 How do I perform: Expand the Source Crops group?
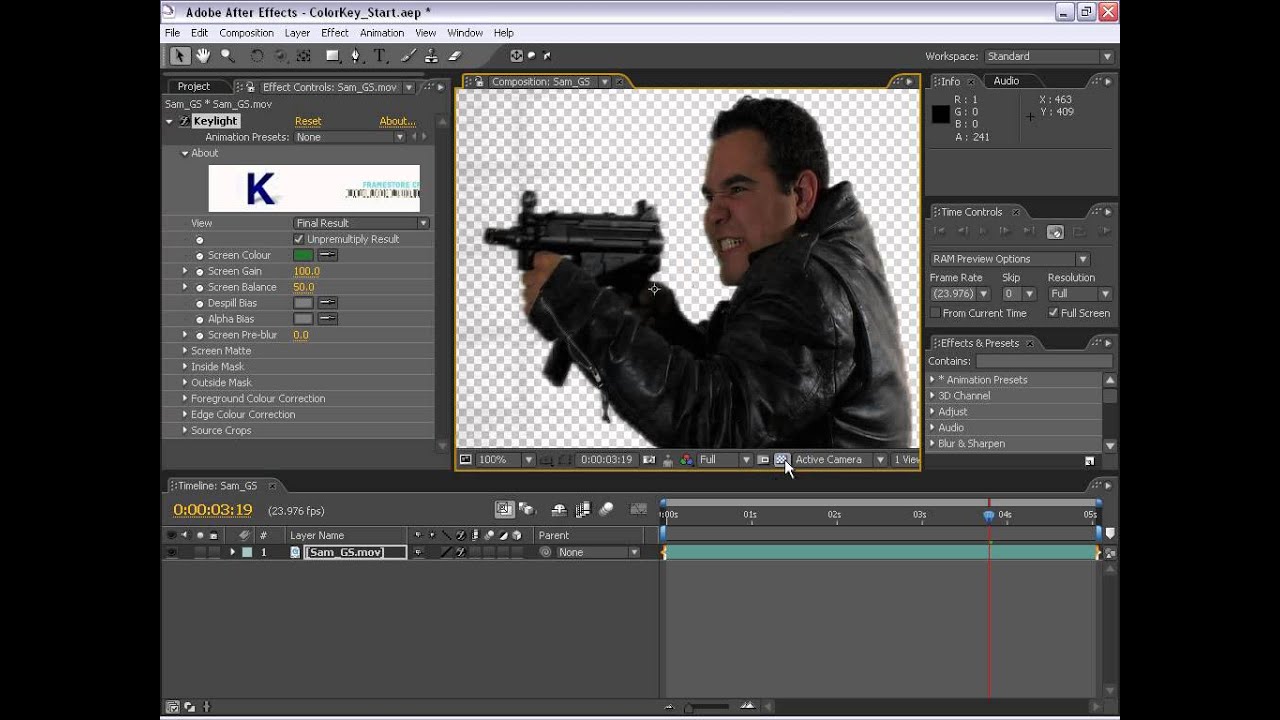(185, 431)
